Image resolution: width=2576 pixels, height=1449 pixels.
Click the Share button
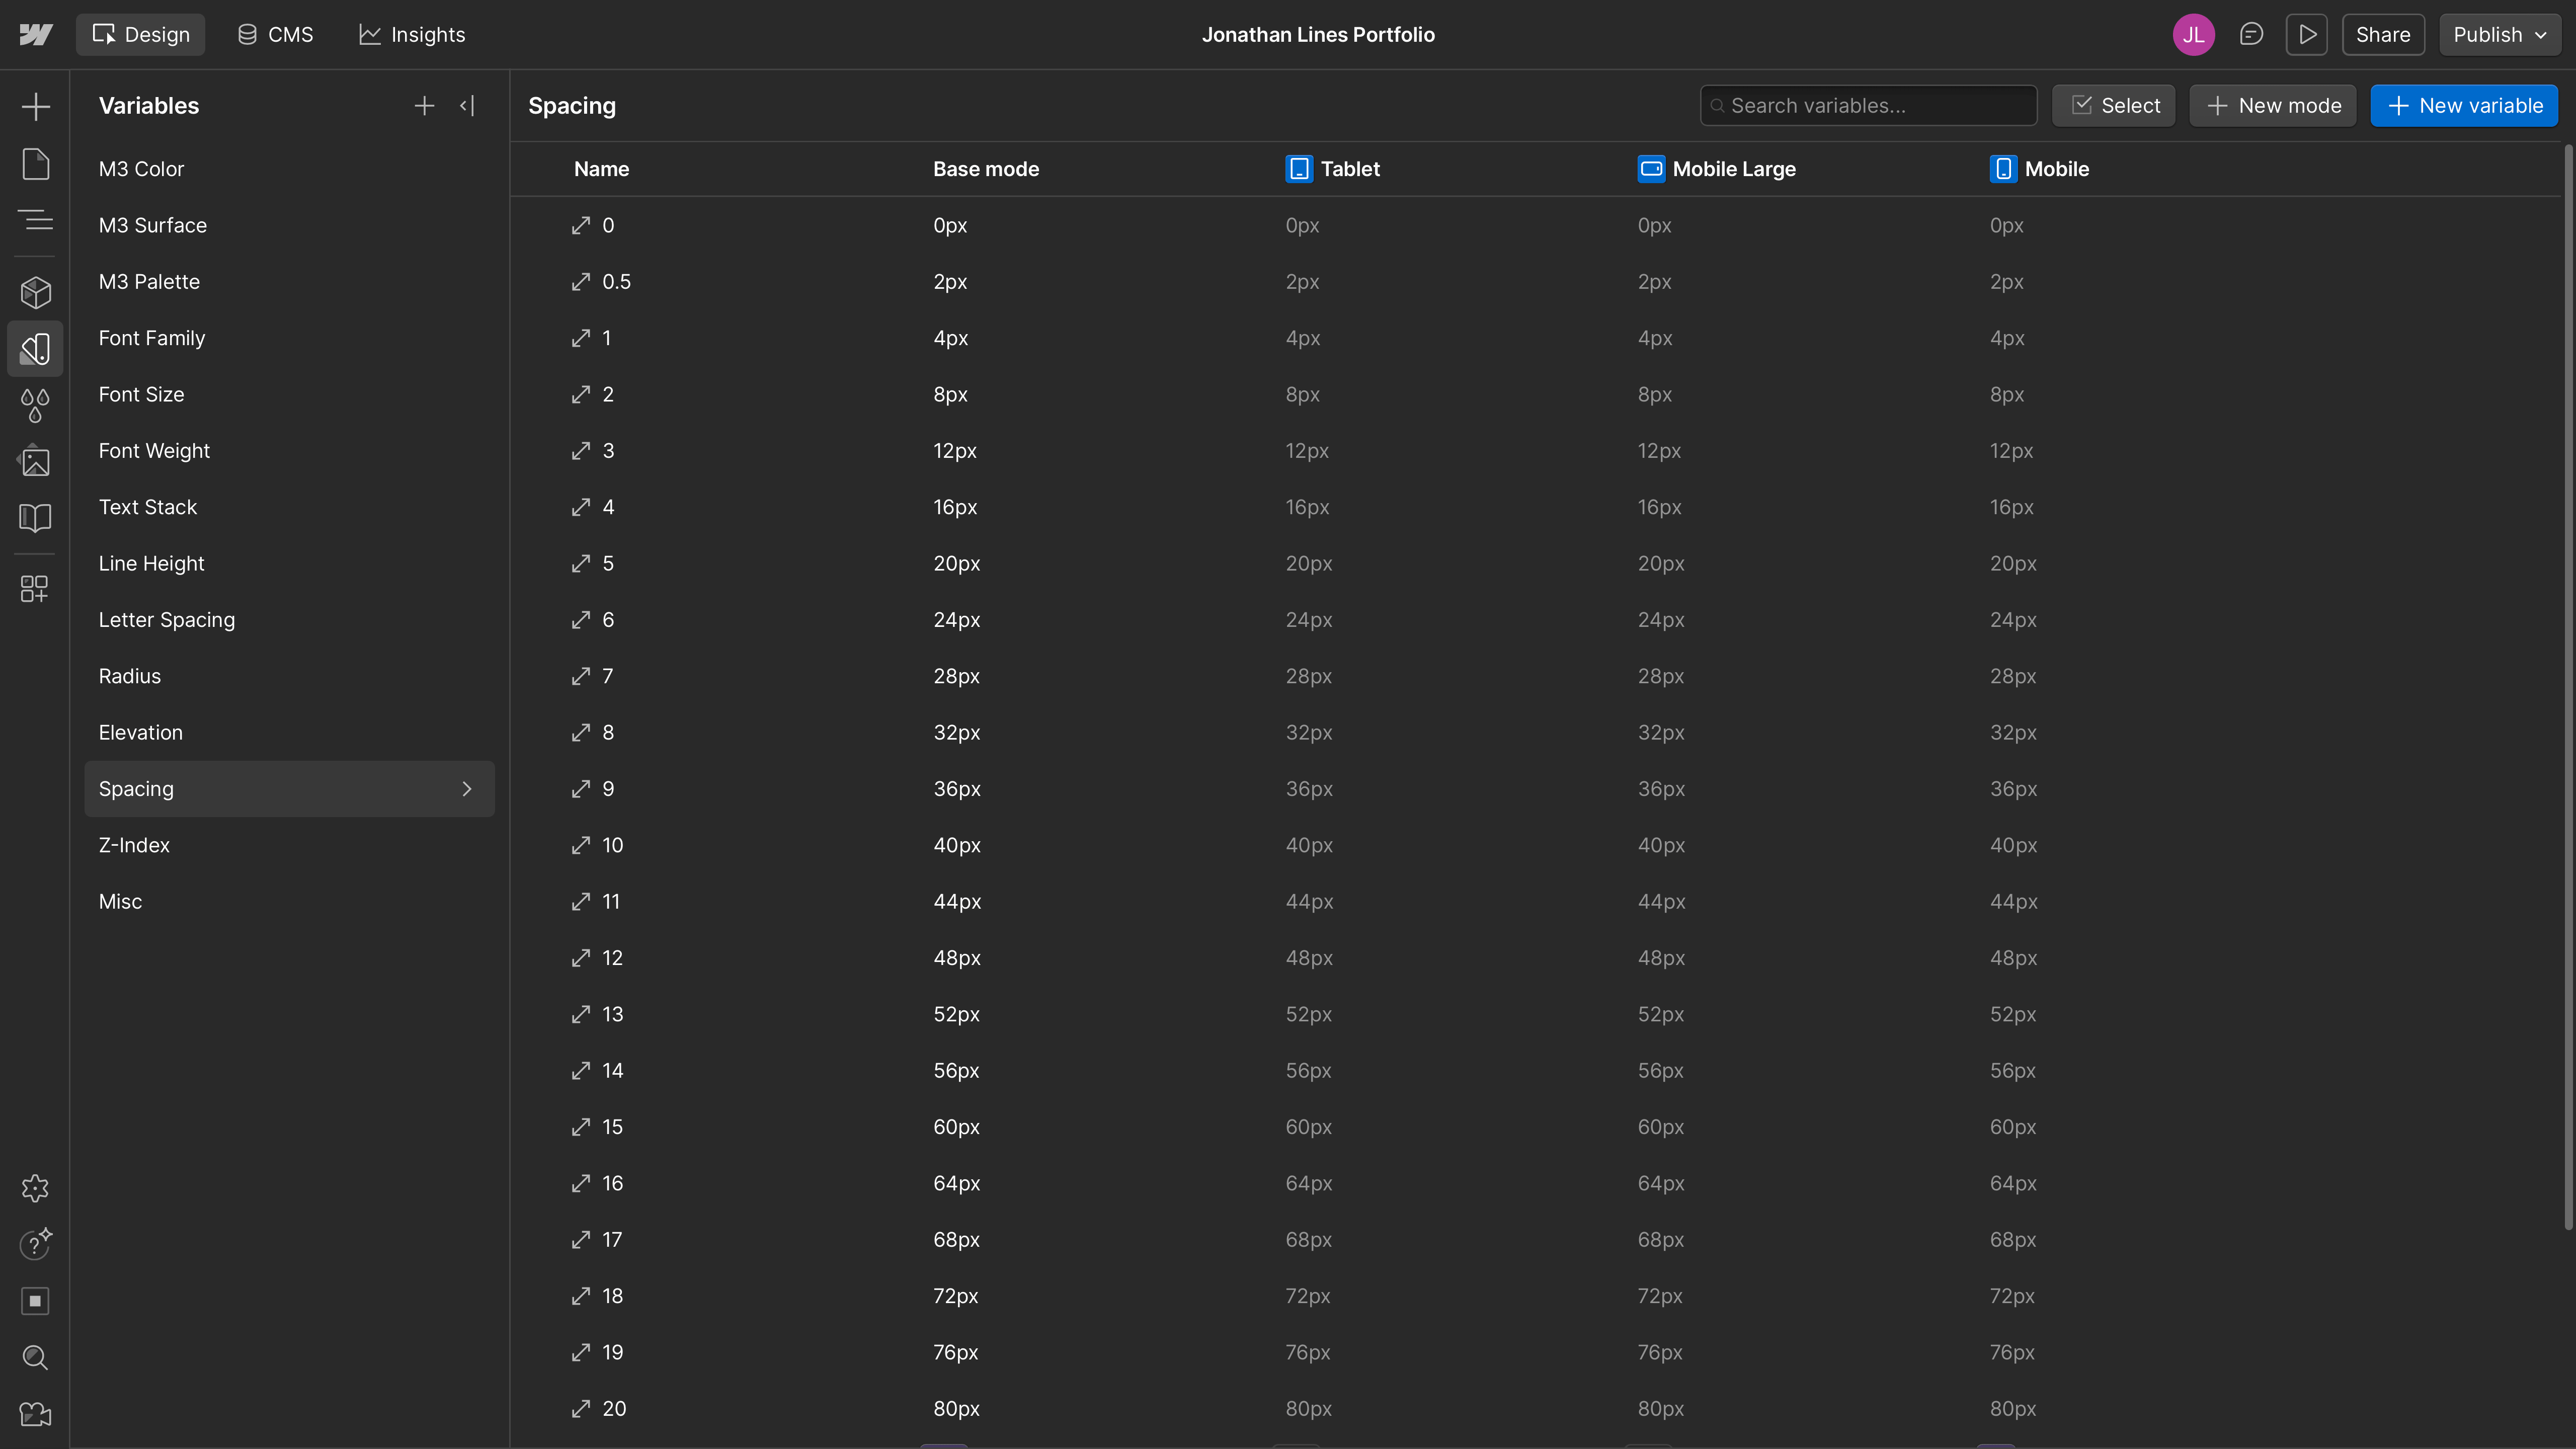[x=2383, y=35]
